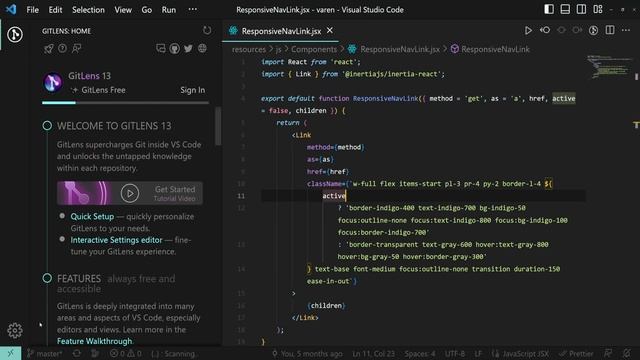Open the Run menu
The image size is (640, 360).
(x=169, y=9)
